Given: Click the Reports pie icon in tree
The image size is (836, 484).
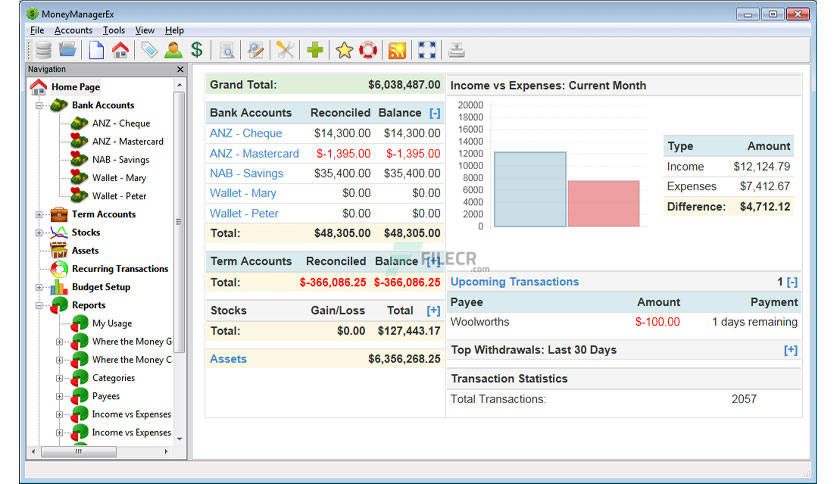Looking at the screenshot, I should tap(59, 305).
